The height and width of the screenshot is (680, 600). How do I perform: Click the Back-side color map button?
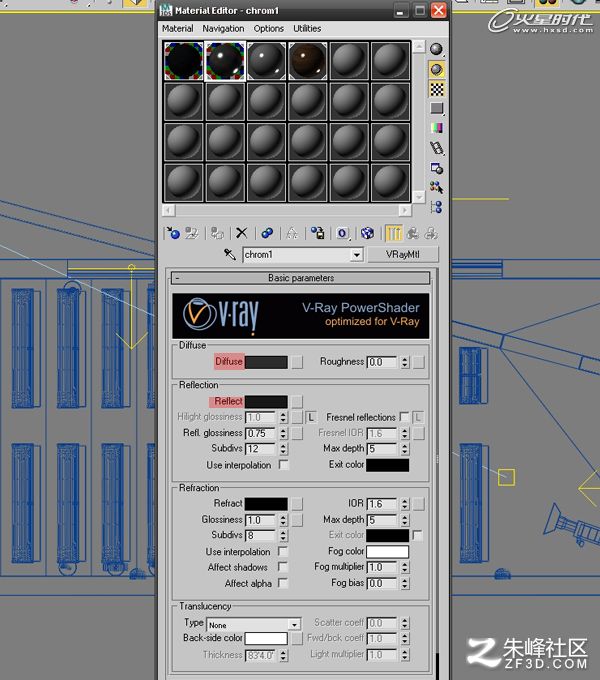(x=297, y=638)
